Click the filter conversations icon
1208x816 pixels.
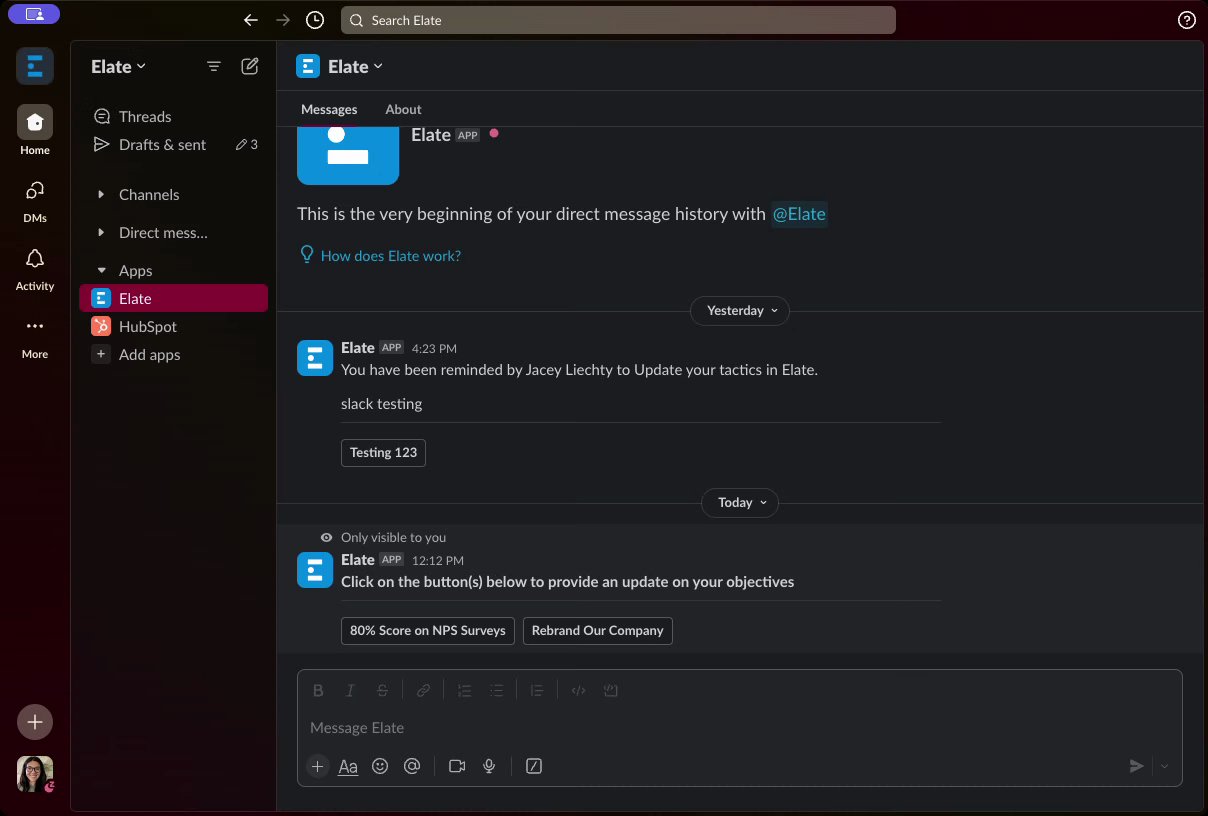(214, 66)
